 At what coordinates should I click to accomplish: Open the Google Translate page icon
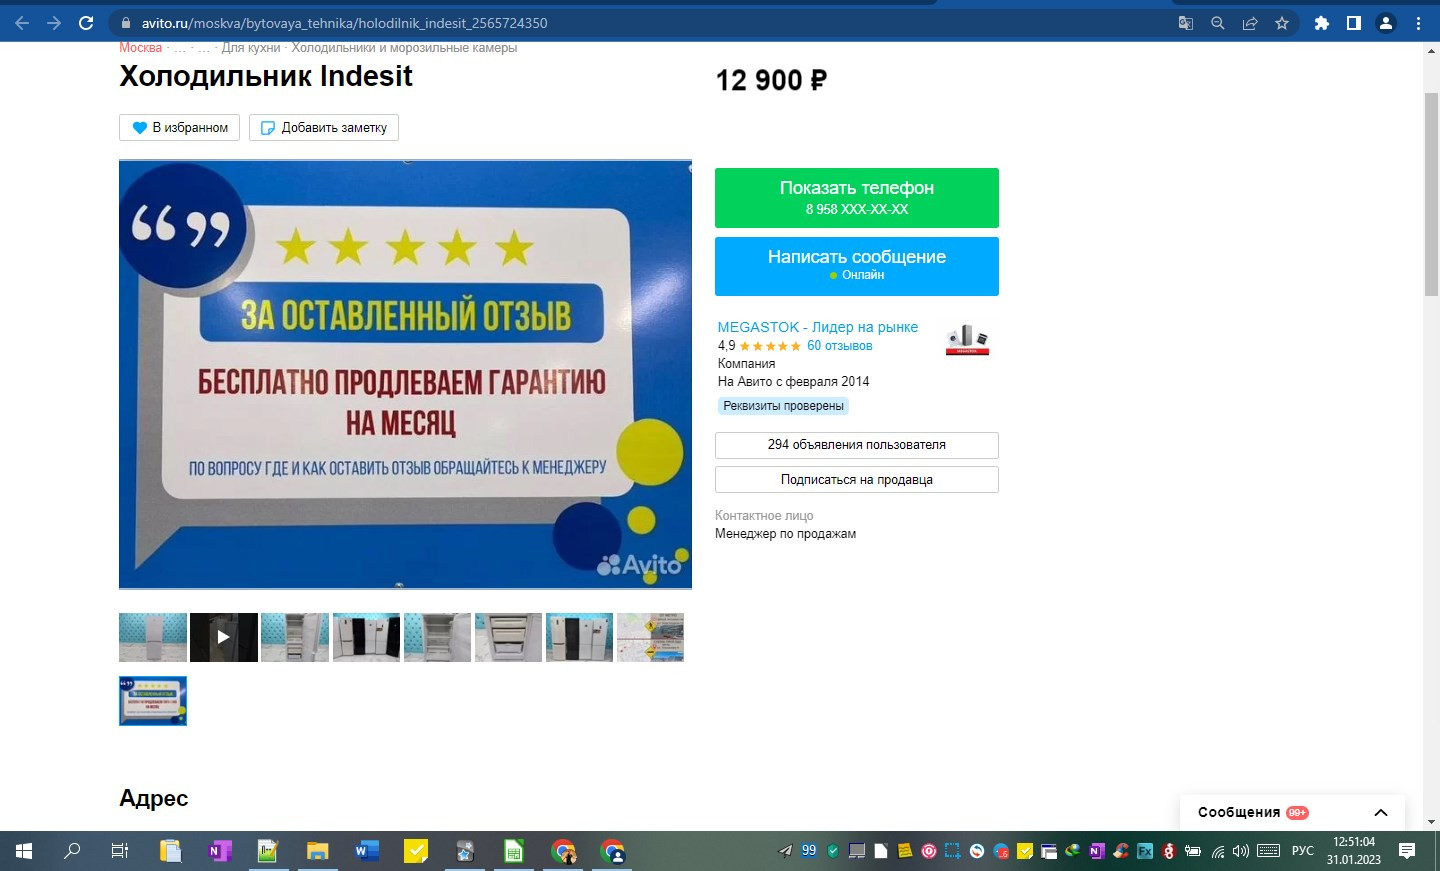pyautogui.click(x=1186, y=23)
